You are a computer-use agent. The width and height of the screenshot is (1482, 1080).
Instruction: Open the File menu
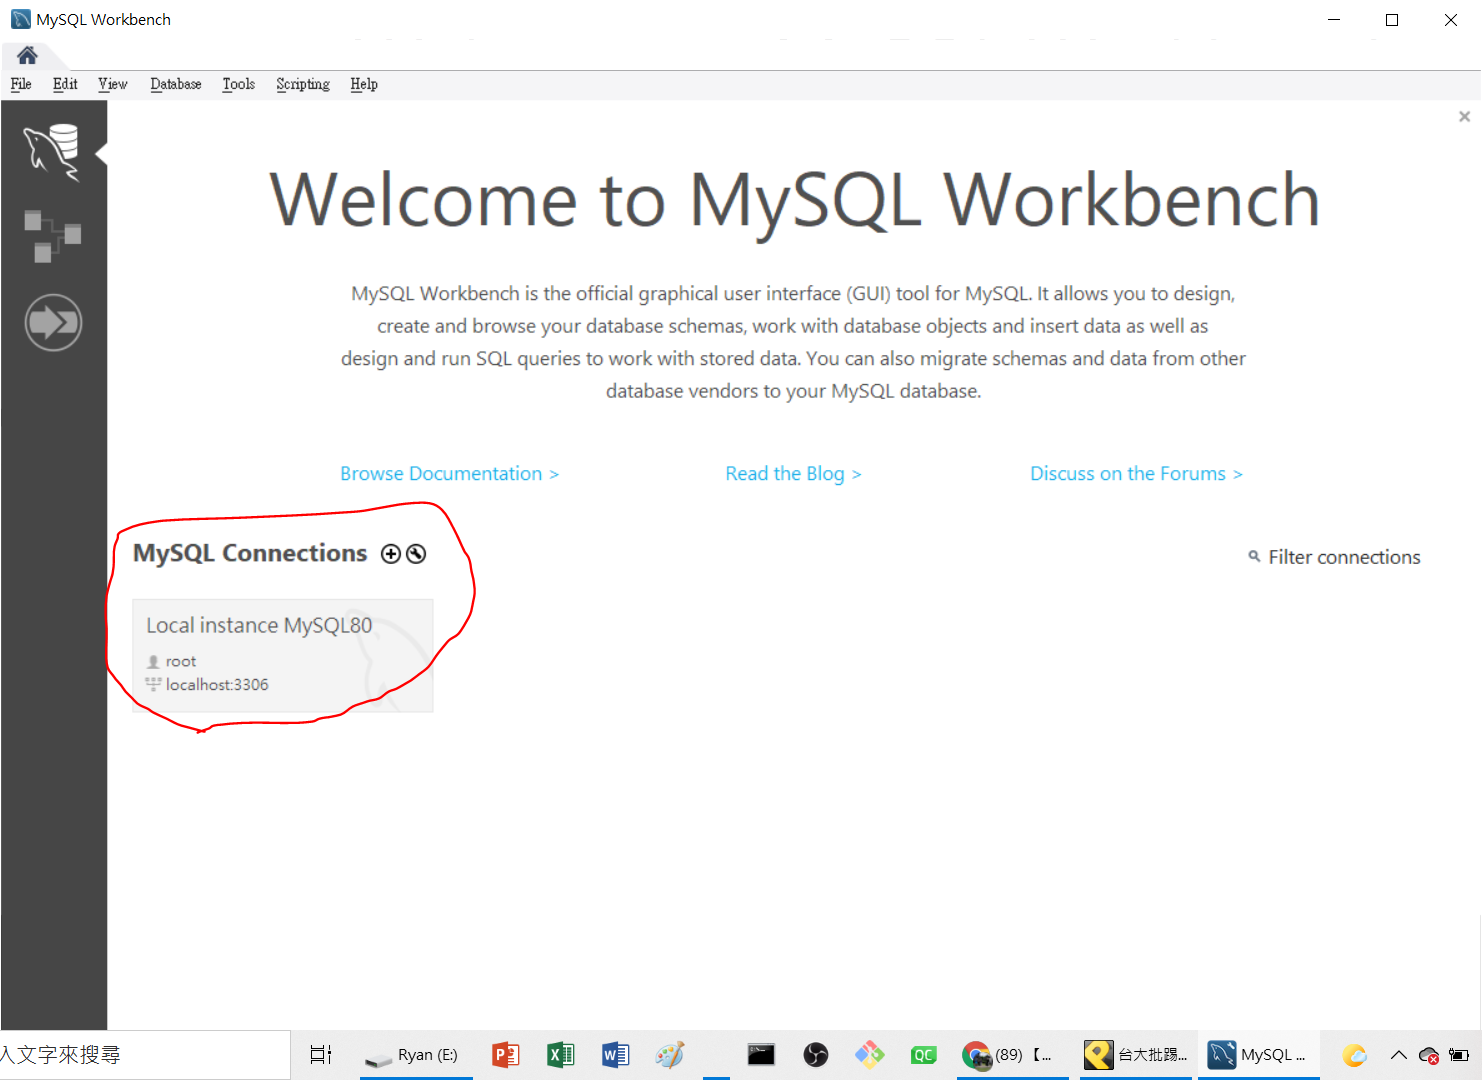(x=21, y=84)
